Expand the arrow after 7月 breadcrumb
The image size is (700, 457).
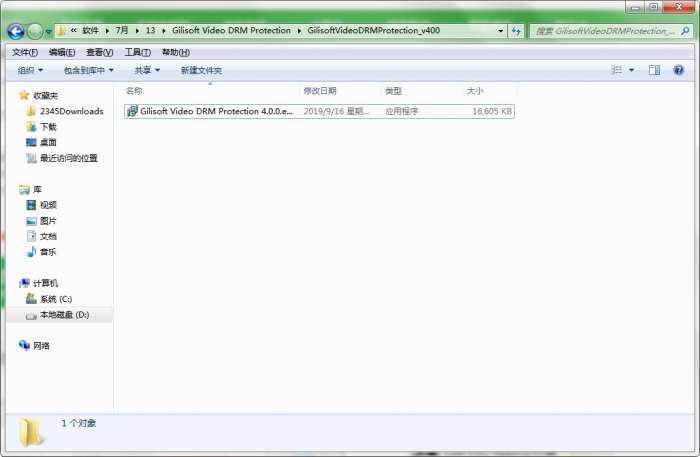point(137,31)
